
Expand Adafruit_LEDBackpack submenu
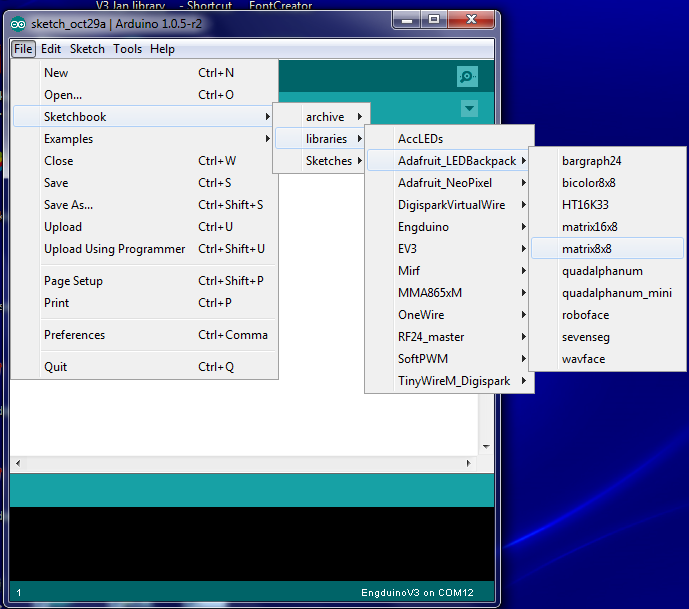(450, 161)
